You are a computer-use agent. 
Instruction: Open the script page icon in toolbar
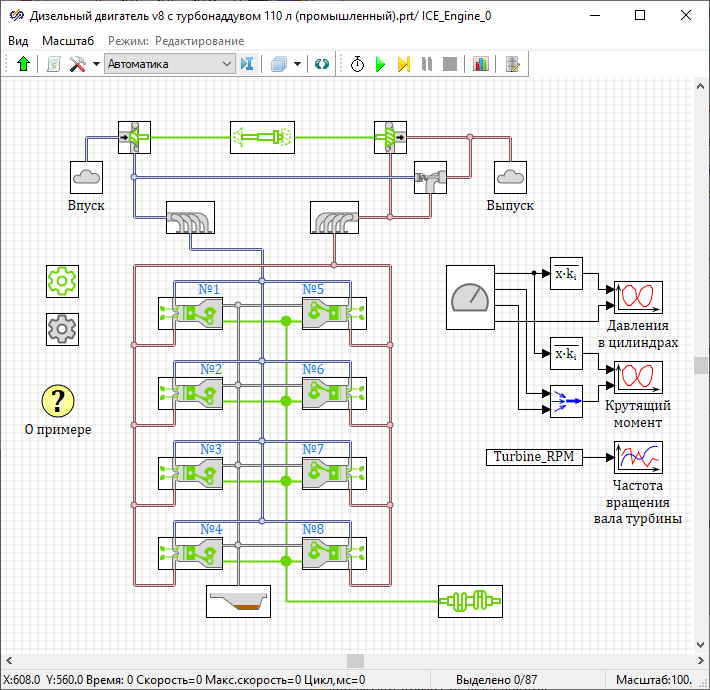point(54,64)
